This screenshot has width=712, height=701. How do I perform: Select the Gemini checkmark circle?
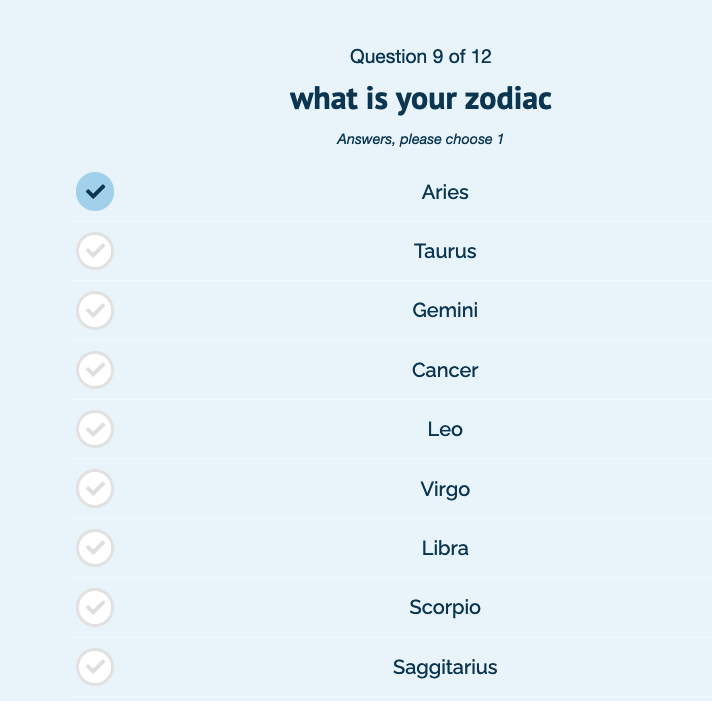tap(95, 311)
